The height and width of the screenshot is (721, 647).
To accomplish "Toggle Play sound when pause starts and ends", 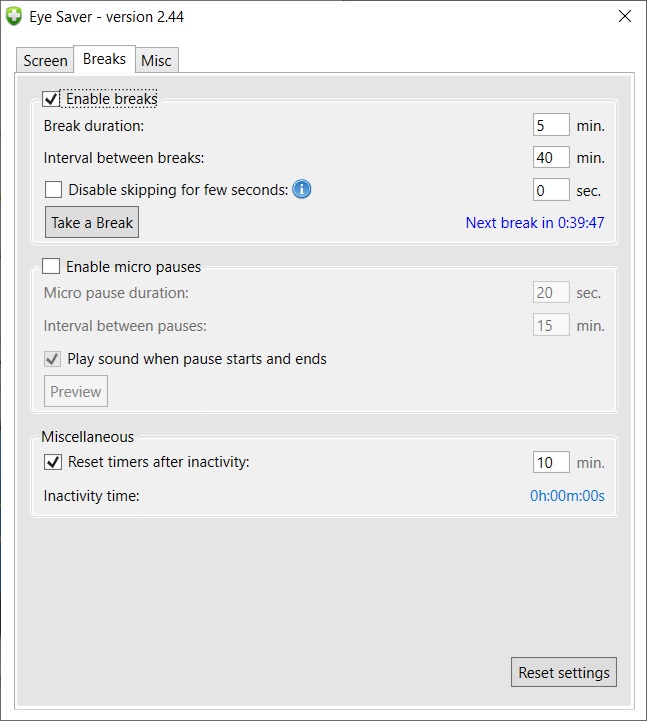I will click(53, 358).
